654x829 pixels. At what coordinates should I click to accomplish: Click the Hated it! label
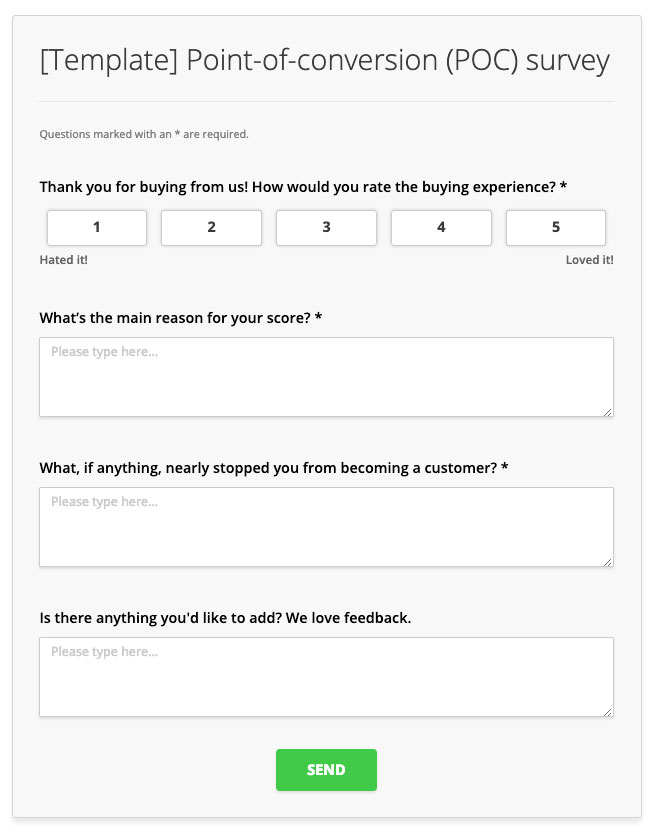[63, 260]
